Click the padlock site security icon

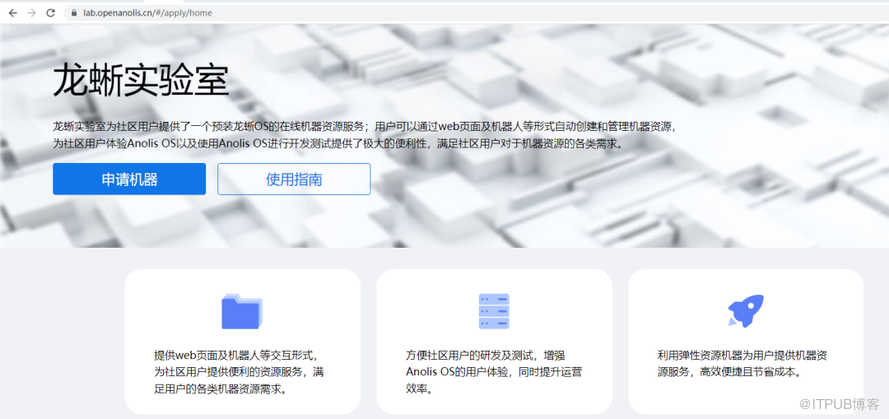pos(73,13)
